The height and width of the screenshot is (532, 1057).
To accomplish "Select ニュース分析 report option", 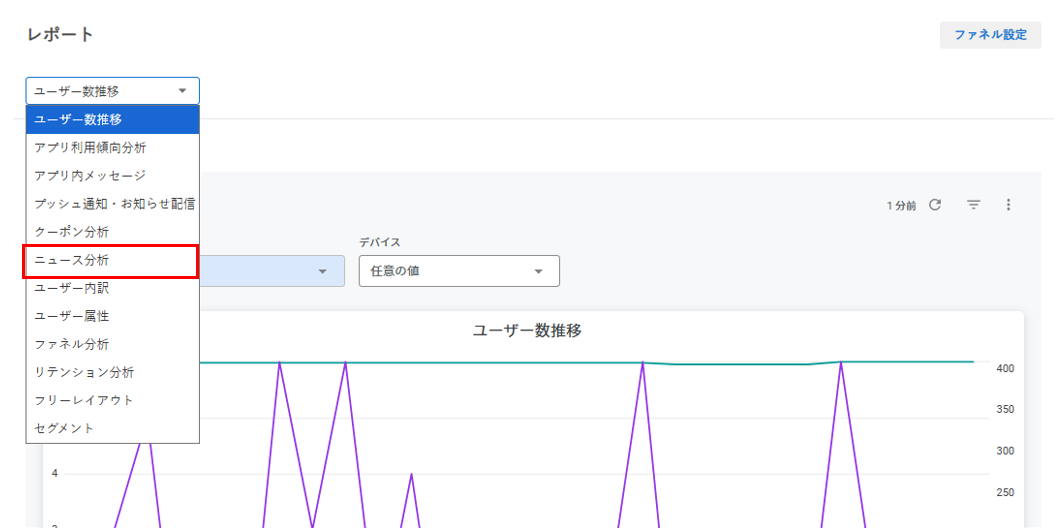I will pos(111,261).
